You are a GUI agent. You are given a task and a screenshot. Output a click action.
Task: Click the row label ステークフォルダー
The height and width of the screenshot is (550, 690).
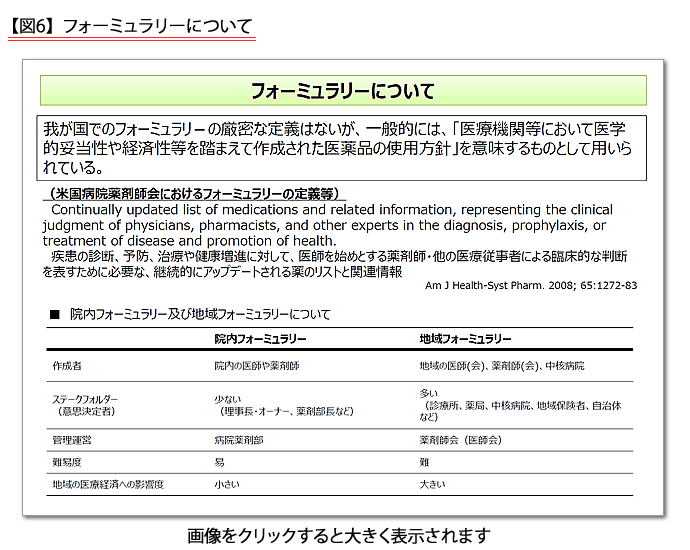(85, 399)
